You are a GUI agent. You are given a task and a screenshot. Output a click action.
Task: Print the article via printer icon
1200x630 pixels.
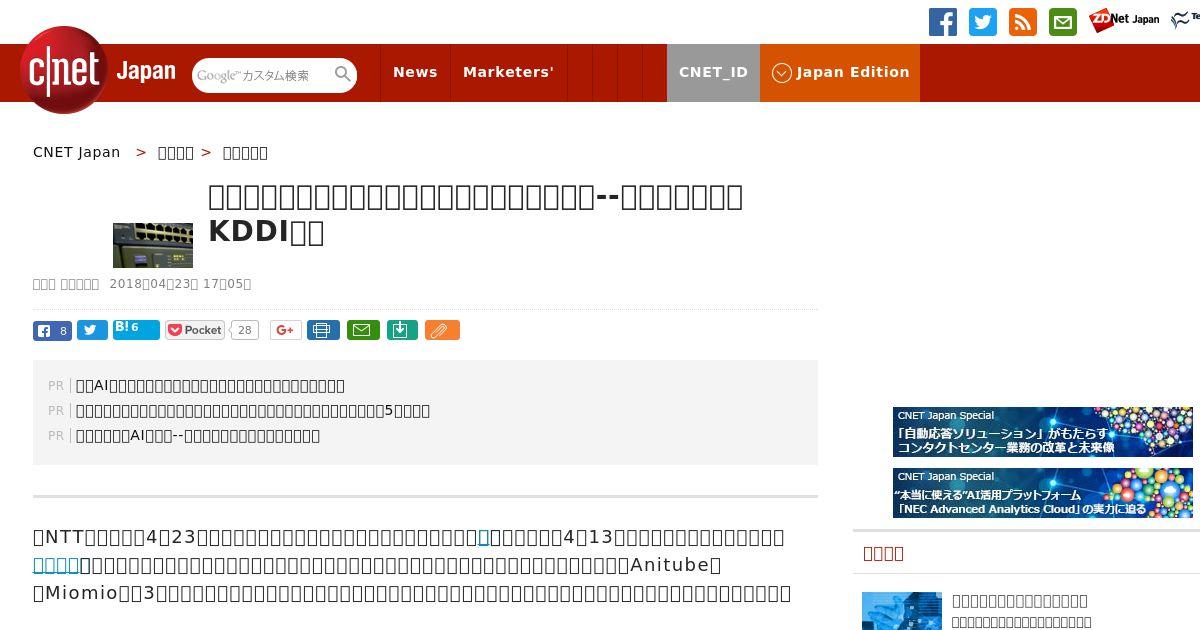pyautogui.click(x=323, y=330)
